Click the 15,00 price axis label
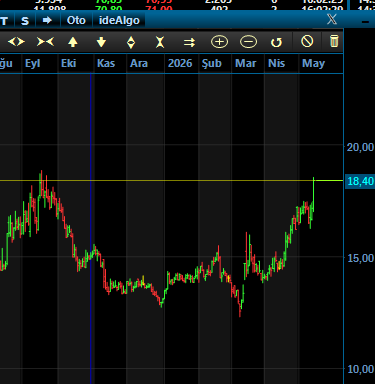 [360, 258]
